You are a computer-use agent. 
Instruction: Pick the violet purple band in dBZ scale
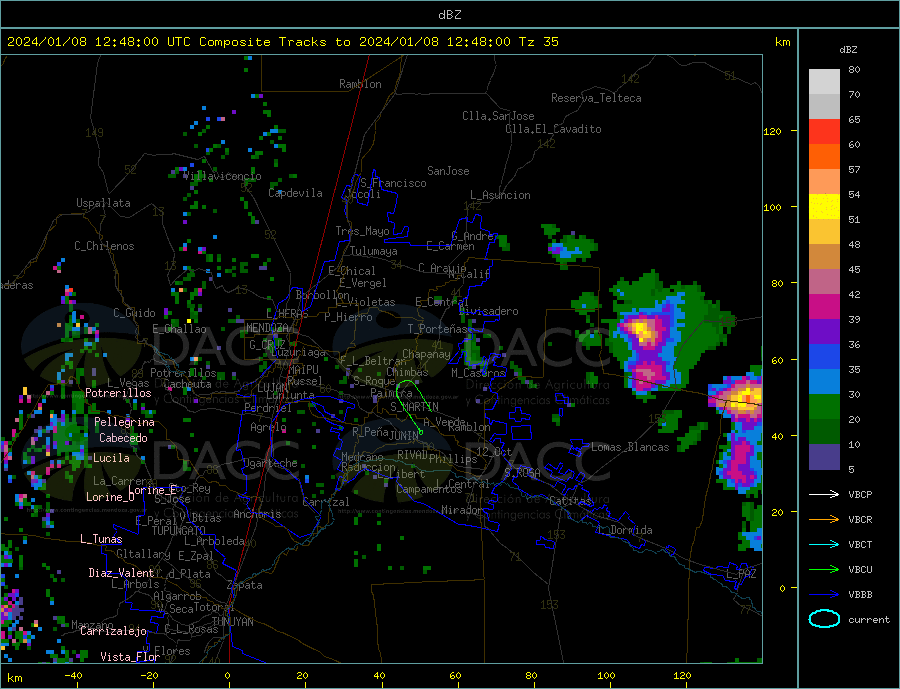pos(824,332)
